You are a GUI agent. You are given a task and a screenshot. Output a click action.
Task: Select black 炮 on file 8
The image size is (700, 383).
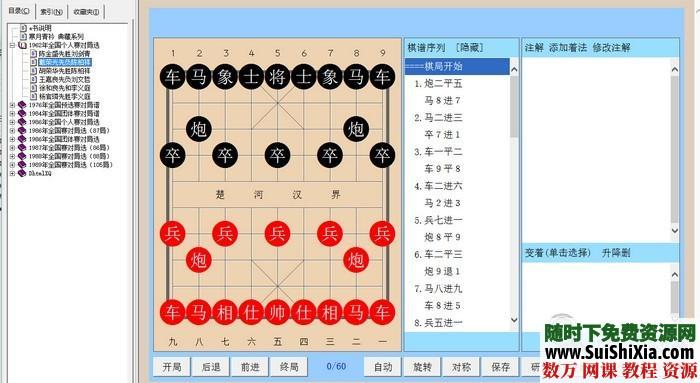[x=356, y=129]
